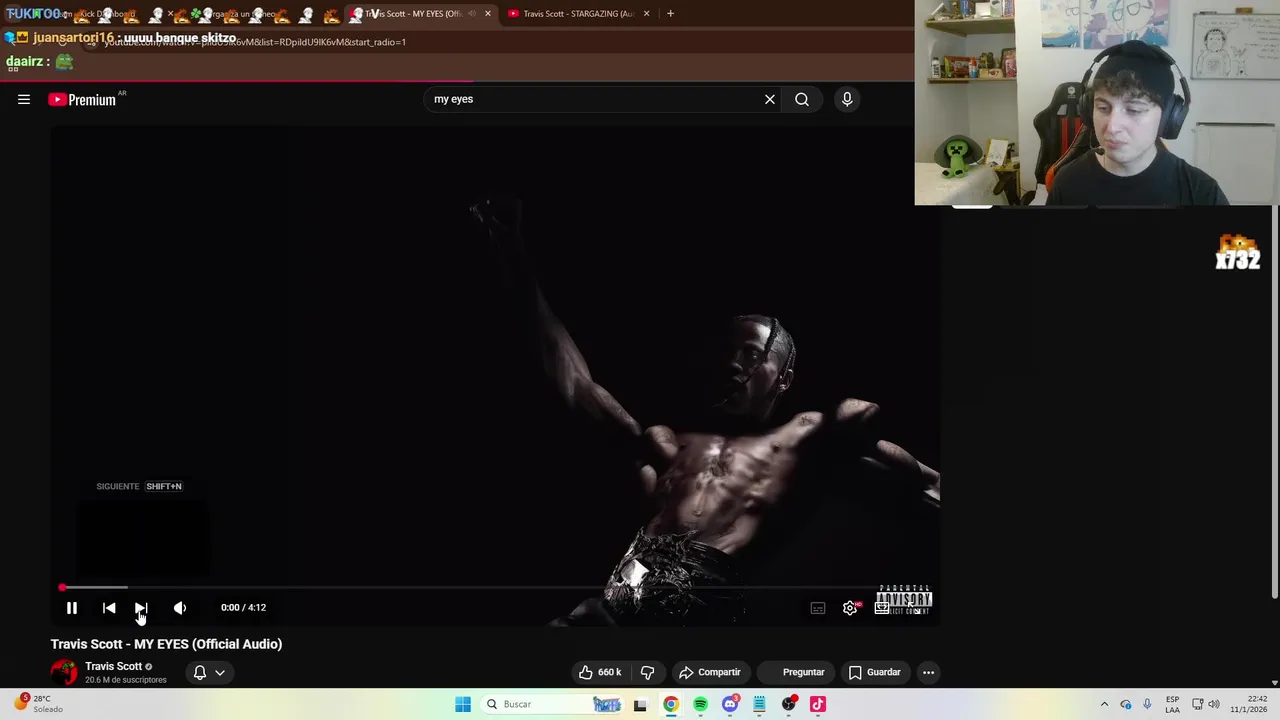Open a new browser tab

pyautogui.click(x=670, y=14)
